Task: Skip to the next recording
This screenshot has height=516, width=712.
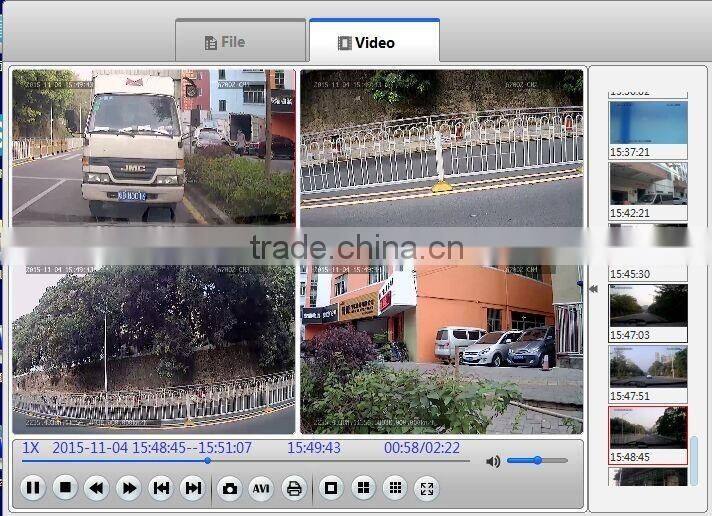Action: click(193, 488)
